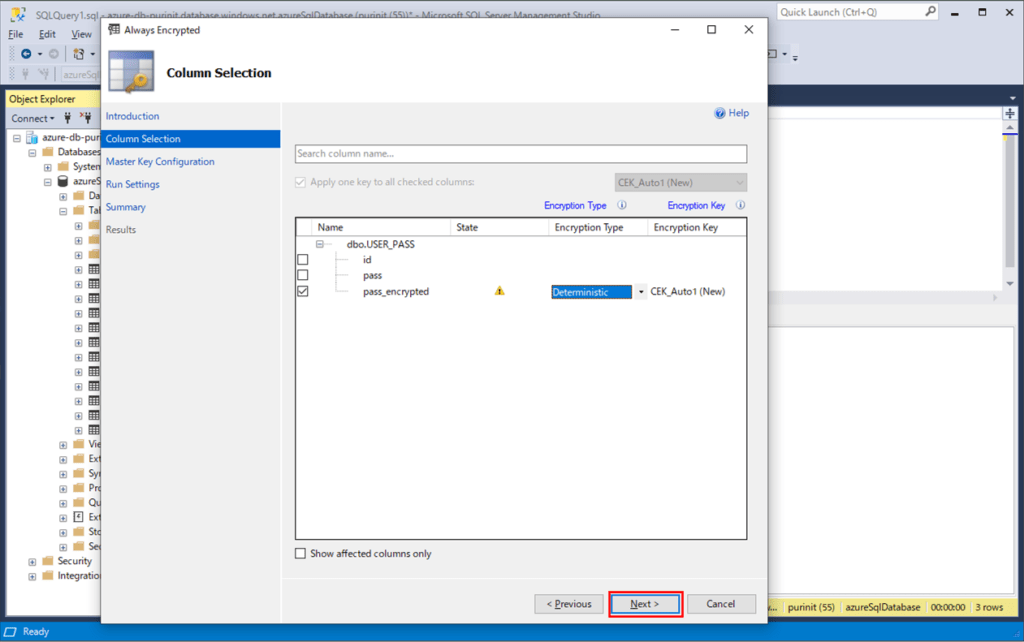Click the info icon beside the Encryption Type link
The image size is (1024, 642).
coord(622,205)
